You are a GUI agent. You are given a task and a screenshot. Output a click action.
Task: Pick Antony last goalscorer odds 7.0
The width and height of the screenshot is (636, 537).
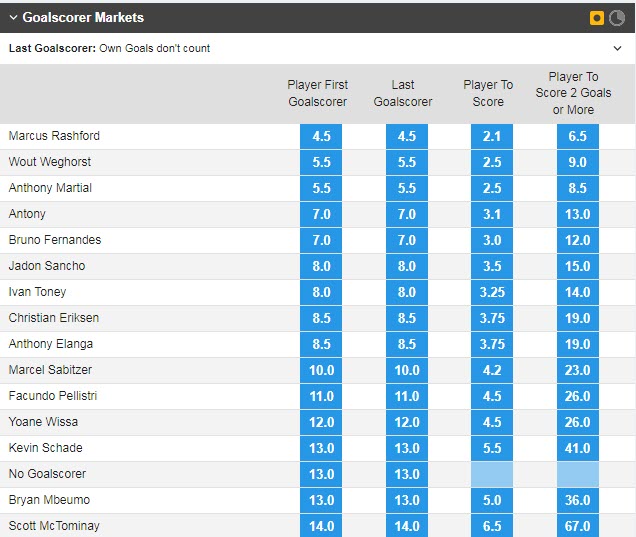407,214
